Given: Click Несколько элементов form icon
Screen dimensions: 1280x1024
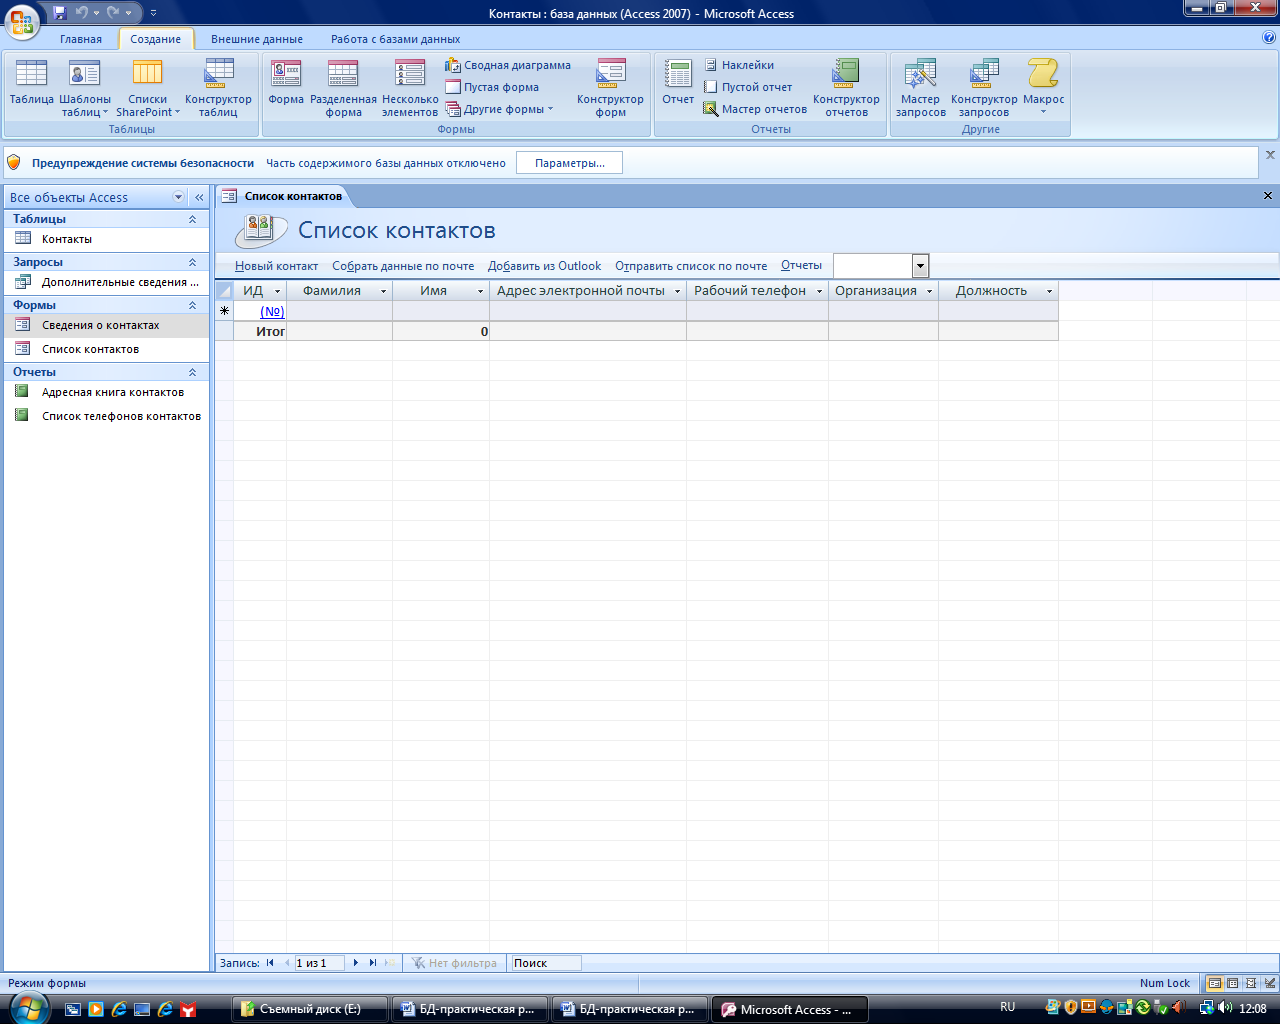Looking at the screenshot, I should (410, 88).
